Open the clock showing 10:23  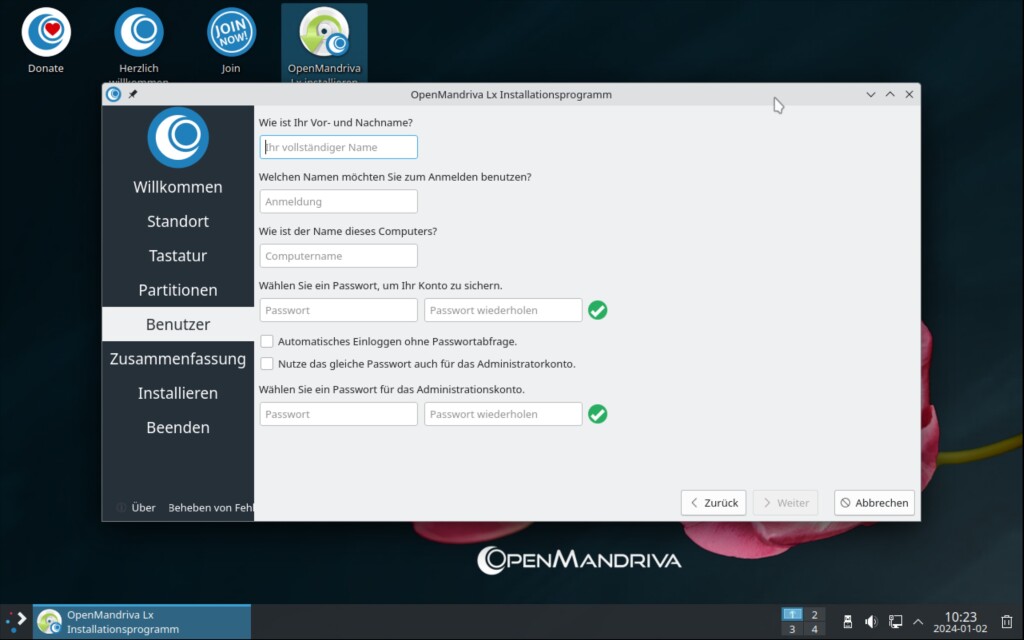pos(960,622)
